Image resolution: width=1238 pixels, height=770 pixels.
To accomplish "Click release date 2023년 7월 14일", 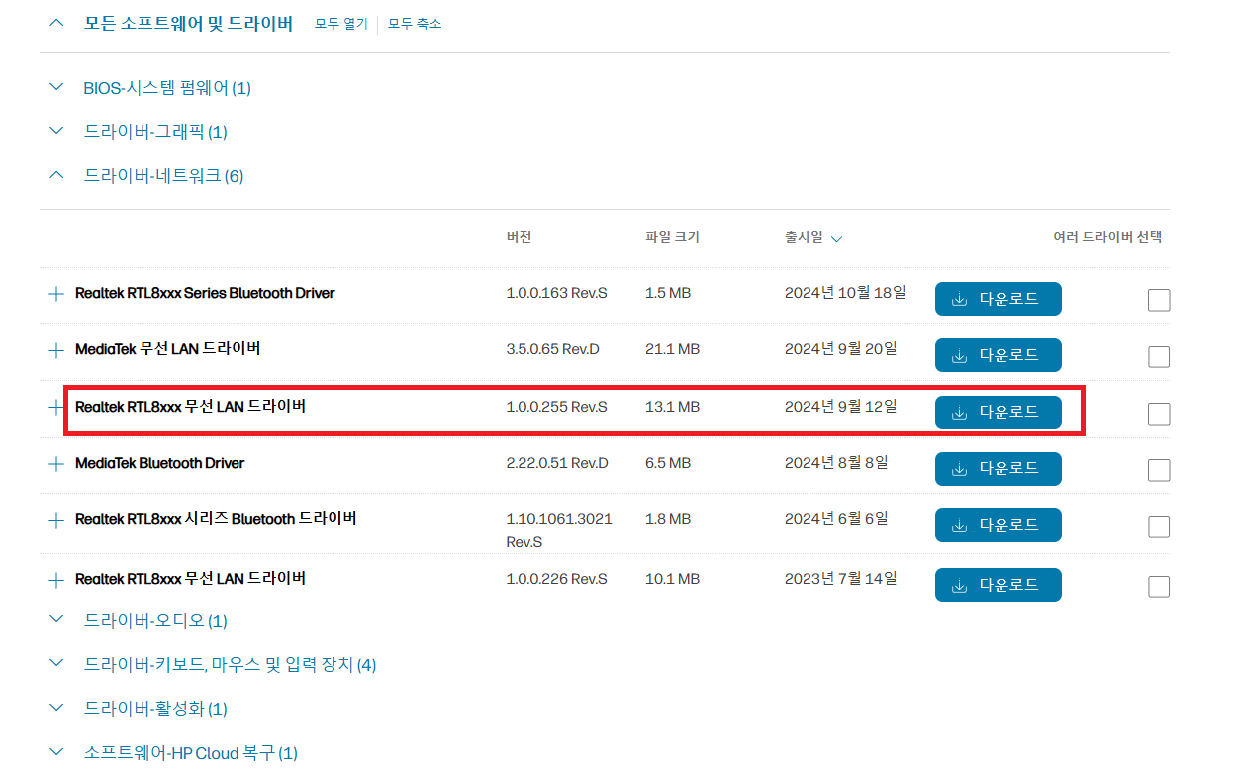I will pyautogui.click(x=841, y=578).
